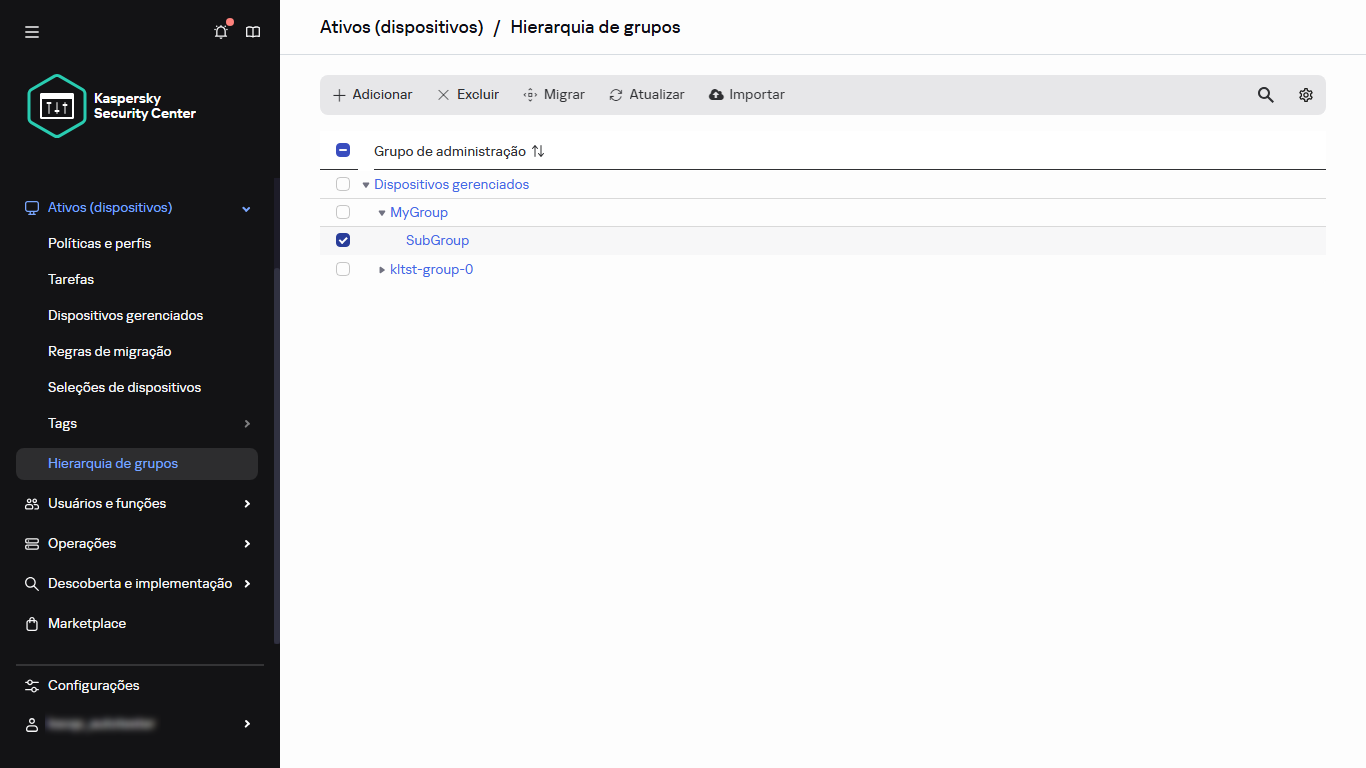Image resolution: width=1366 pixels, height=768 pixels.
Task: Select Políticas e perfis in the sidebar
Action: click(99, 243)
